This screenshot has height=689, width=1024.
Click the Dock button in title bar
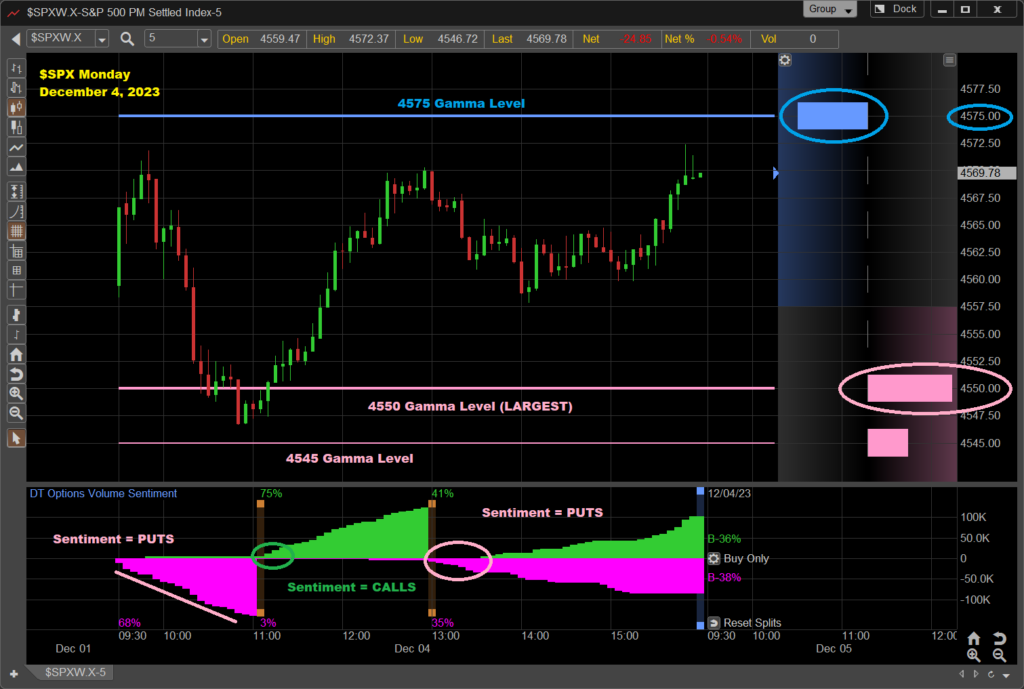895,9
